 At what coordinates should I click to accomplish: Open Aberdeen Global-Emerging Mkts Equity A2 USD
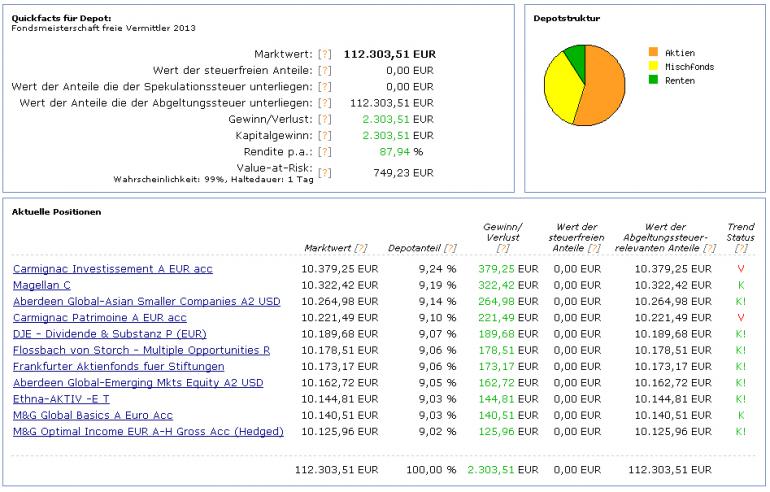pos(138,383)
